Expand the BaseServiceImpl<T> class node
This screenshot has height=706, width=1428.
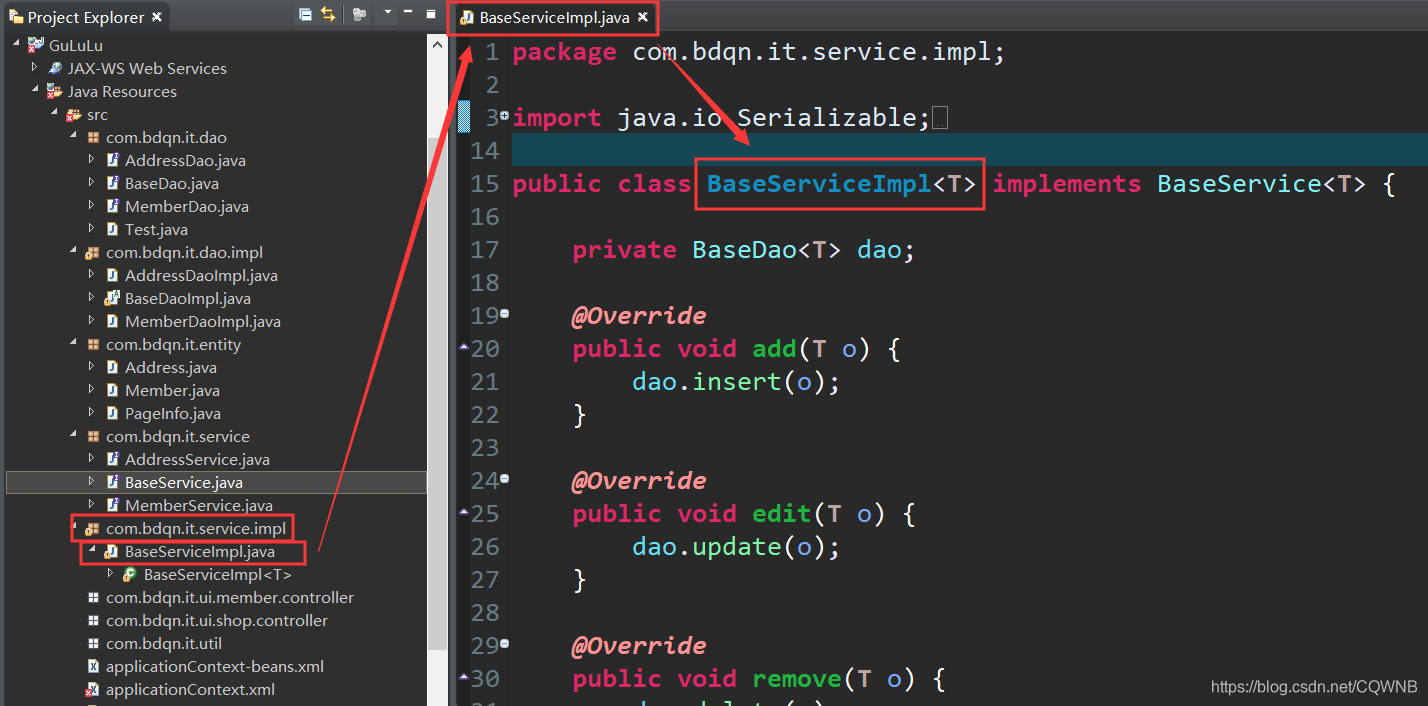coord(111,574)
